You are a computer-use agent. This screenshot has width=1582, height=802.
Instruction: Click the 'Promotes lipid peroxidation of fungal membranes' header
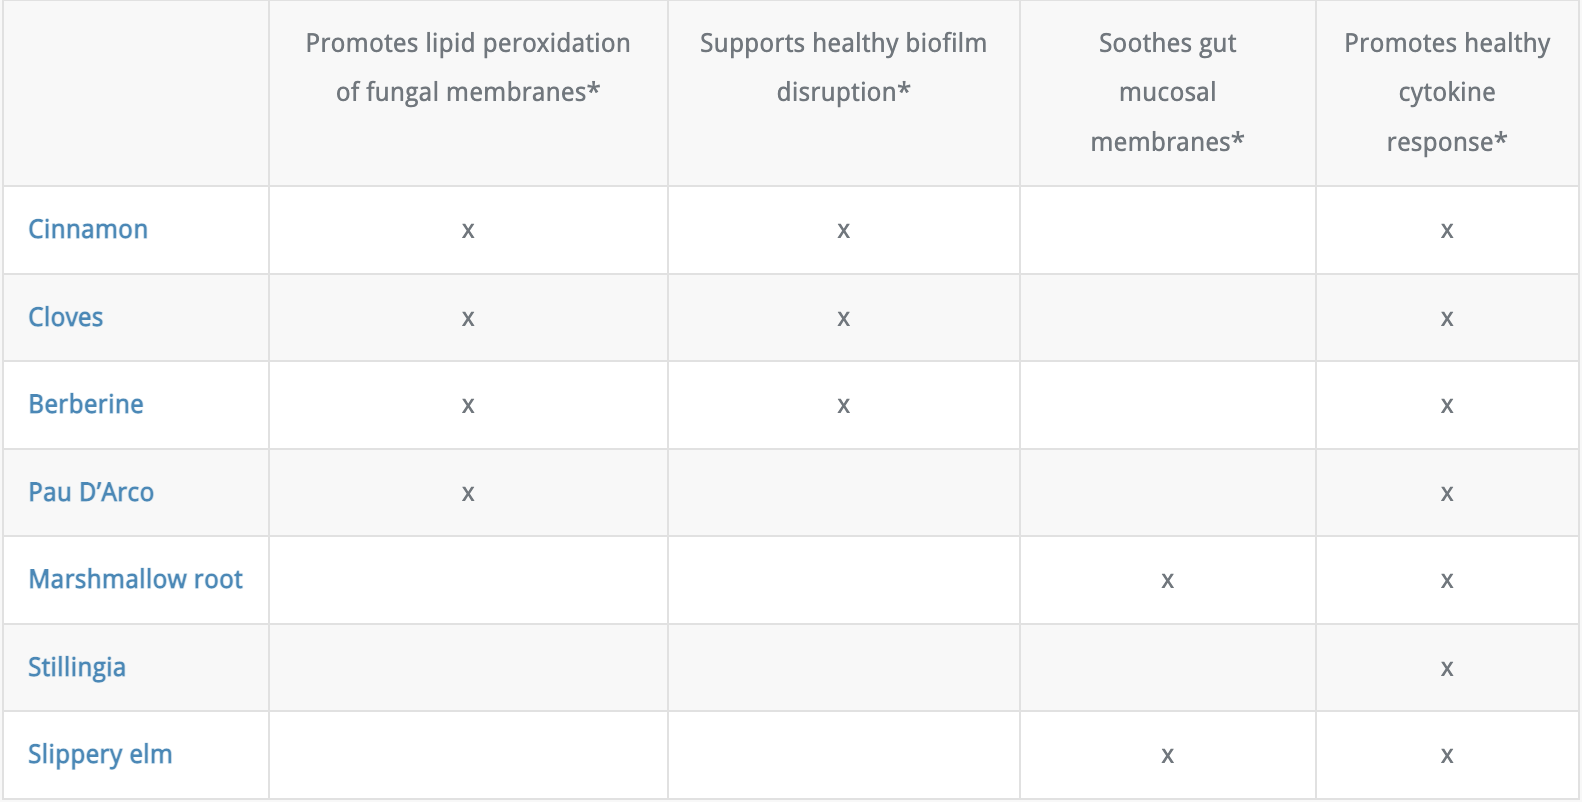click(468, 67)
